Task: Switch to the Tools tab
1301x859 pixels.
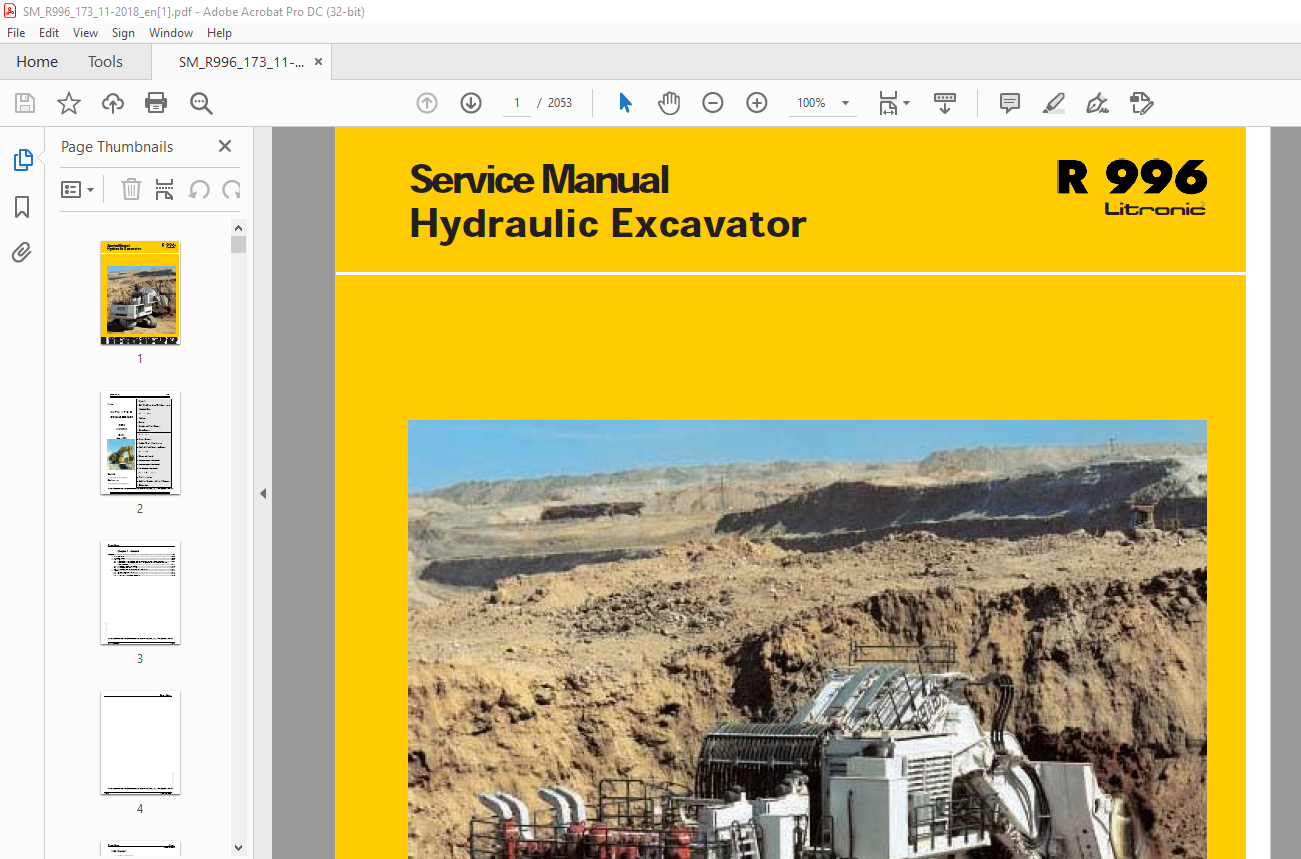Action: [x=105, y=62]
